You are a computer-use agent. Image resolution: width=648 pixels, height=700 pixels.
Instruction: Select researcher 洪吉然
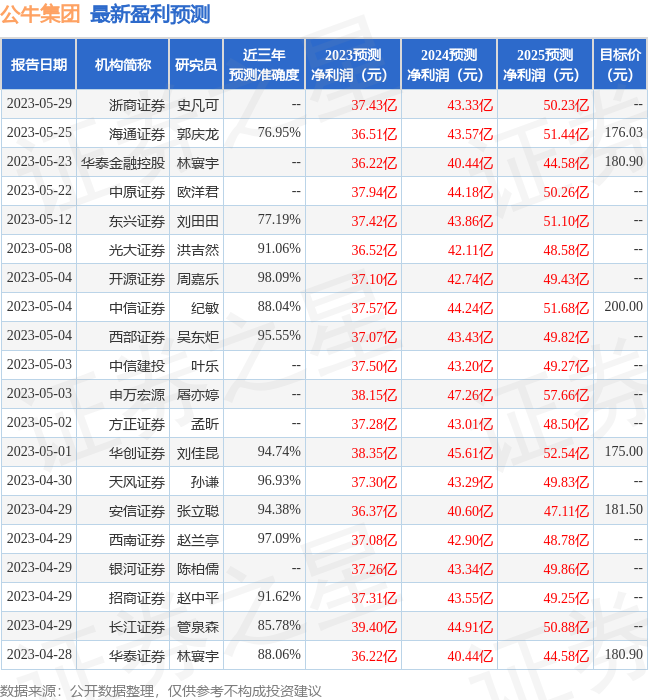[x=198, y=250]
